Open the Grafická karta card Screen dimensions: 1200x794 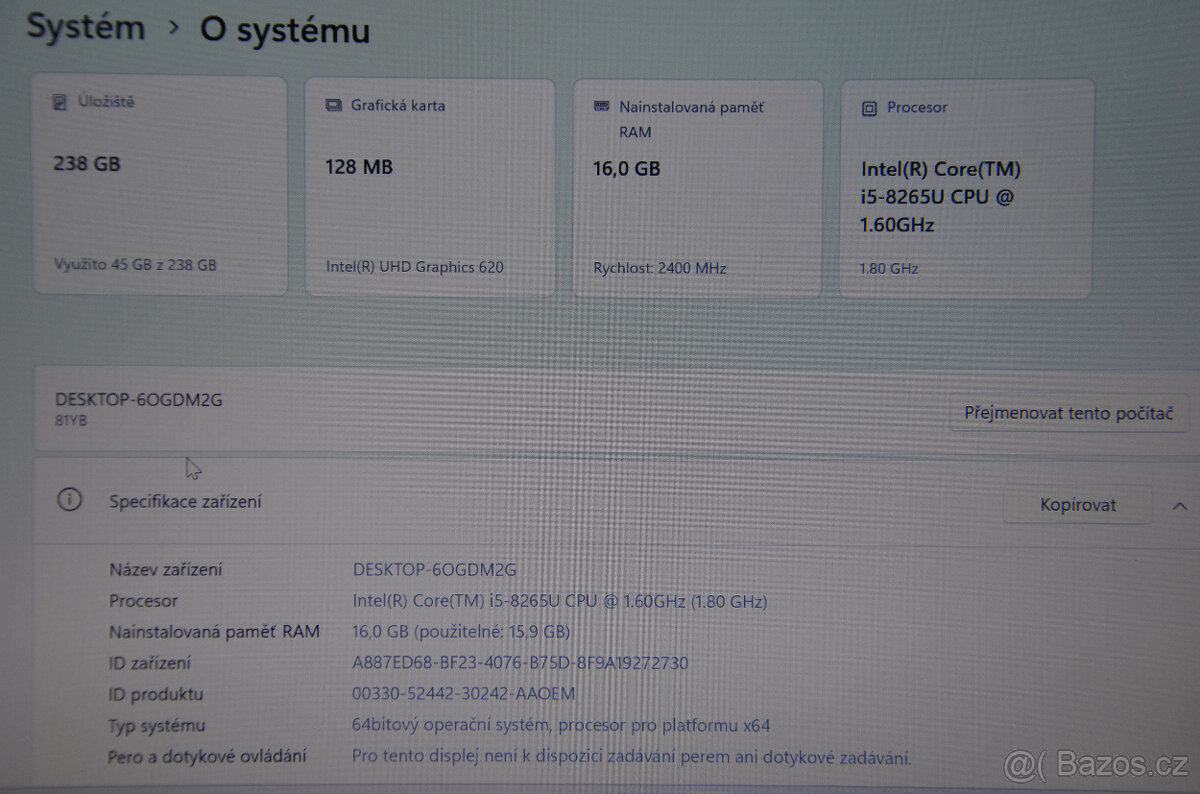coord(430,186)
